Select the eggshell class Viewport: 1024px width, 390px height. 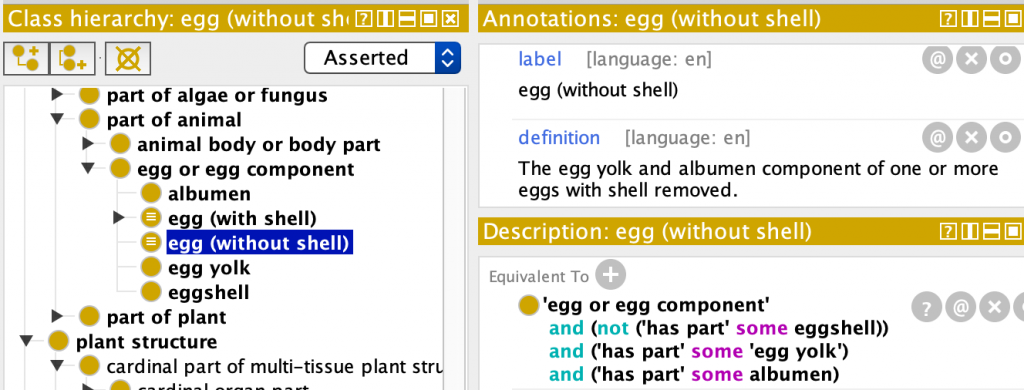coord(208,292)
